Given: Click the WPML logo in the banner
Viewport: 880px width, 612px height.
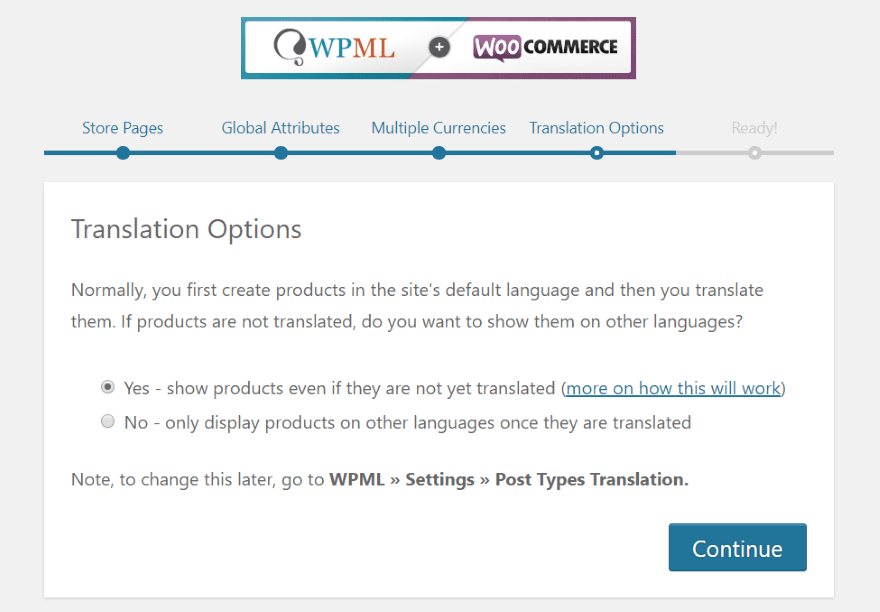Looking at the screenshot, I should click(x=335, y=47).
